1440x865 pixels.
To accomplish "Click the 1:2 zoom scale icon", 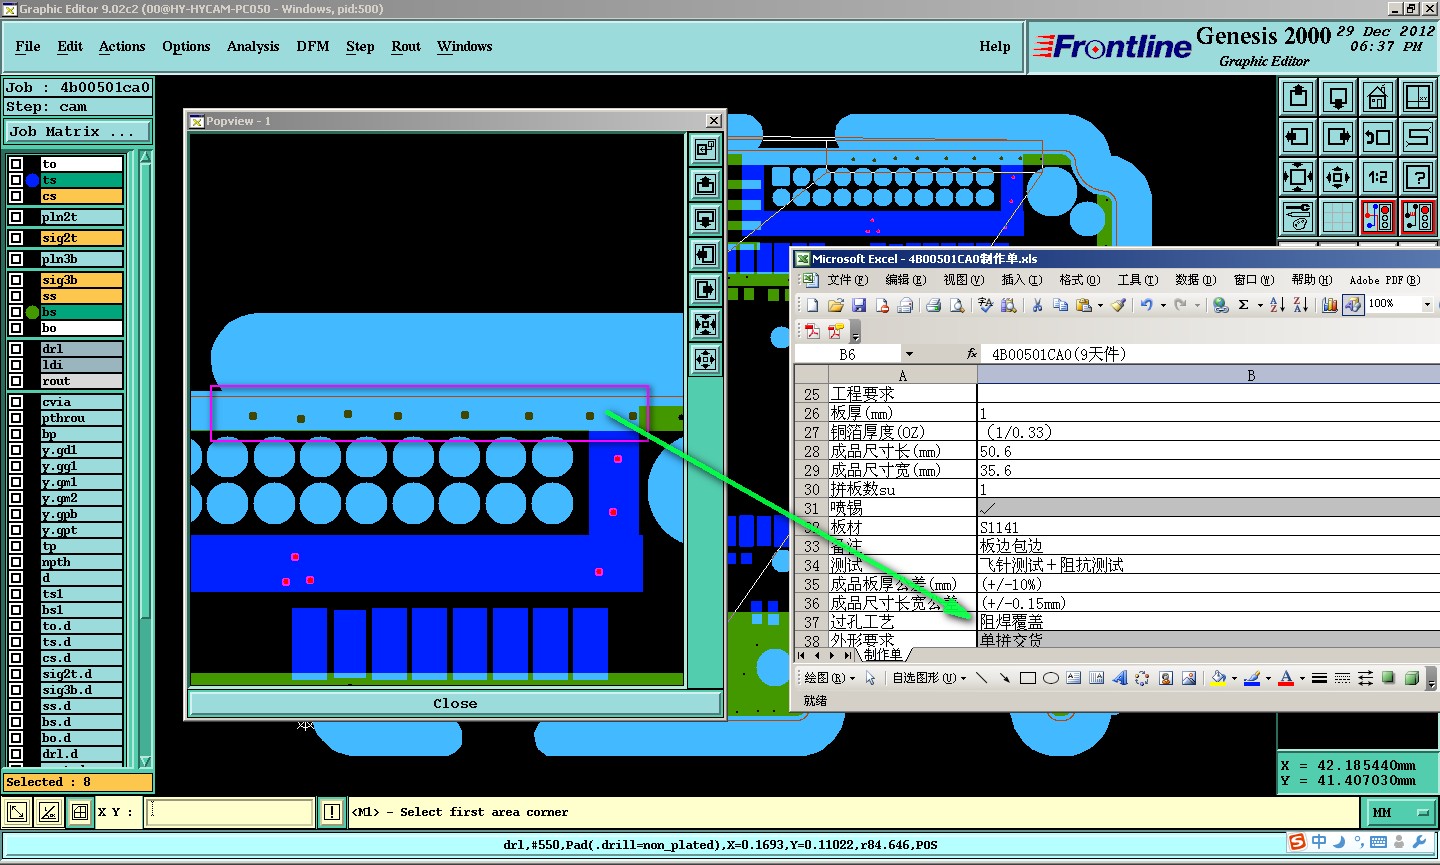I will 1378,177.
